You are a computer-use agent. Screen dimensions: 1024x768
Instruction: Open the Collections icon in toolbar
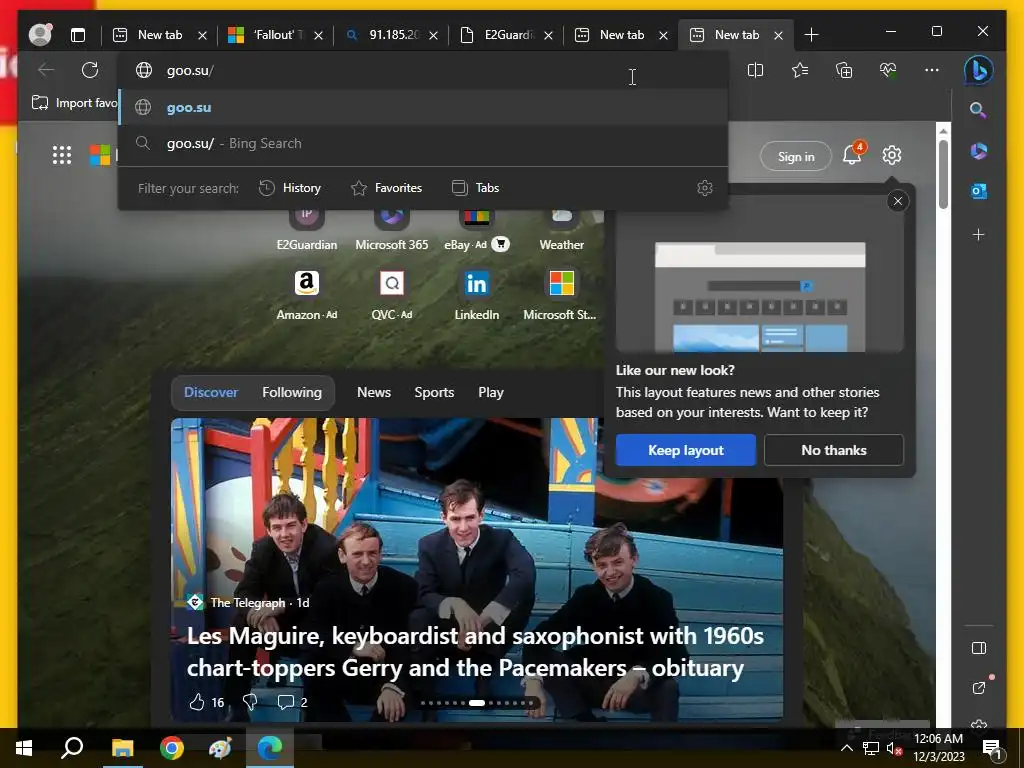[844, 70]
